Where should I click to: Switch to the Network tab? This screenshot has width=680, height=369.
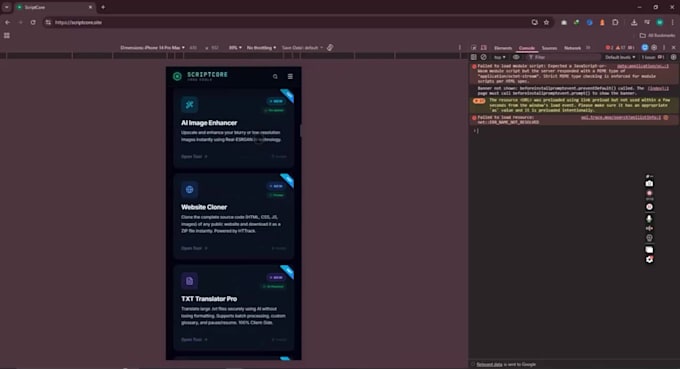point(572,48)
